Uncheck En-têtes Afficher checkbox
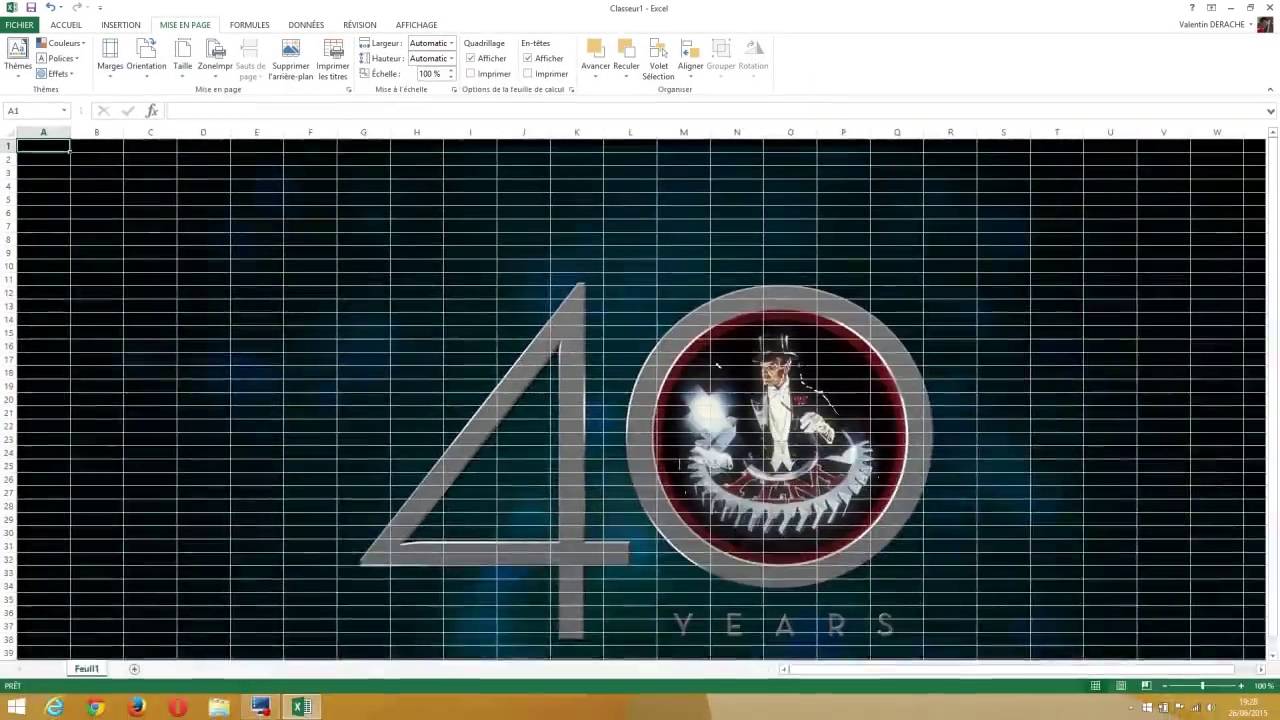This screenshot has width=1280, height=720. click(x=528, y=58)
